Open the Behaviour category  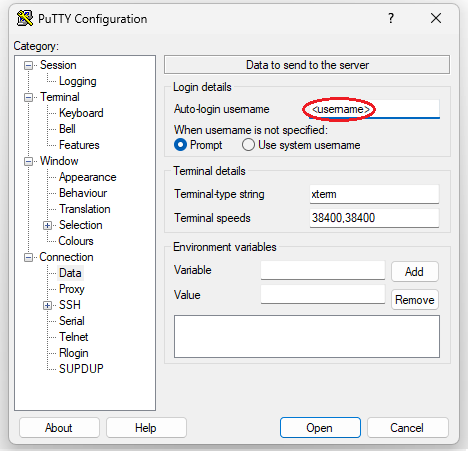[x=83, y=193]
